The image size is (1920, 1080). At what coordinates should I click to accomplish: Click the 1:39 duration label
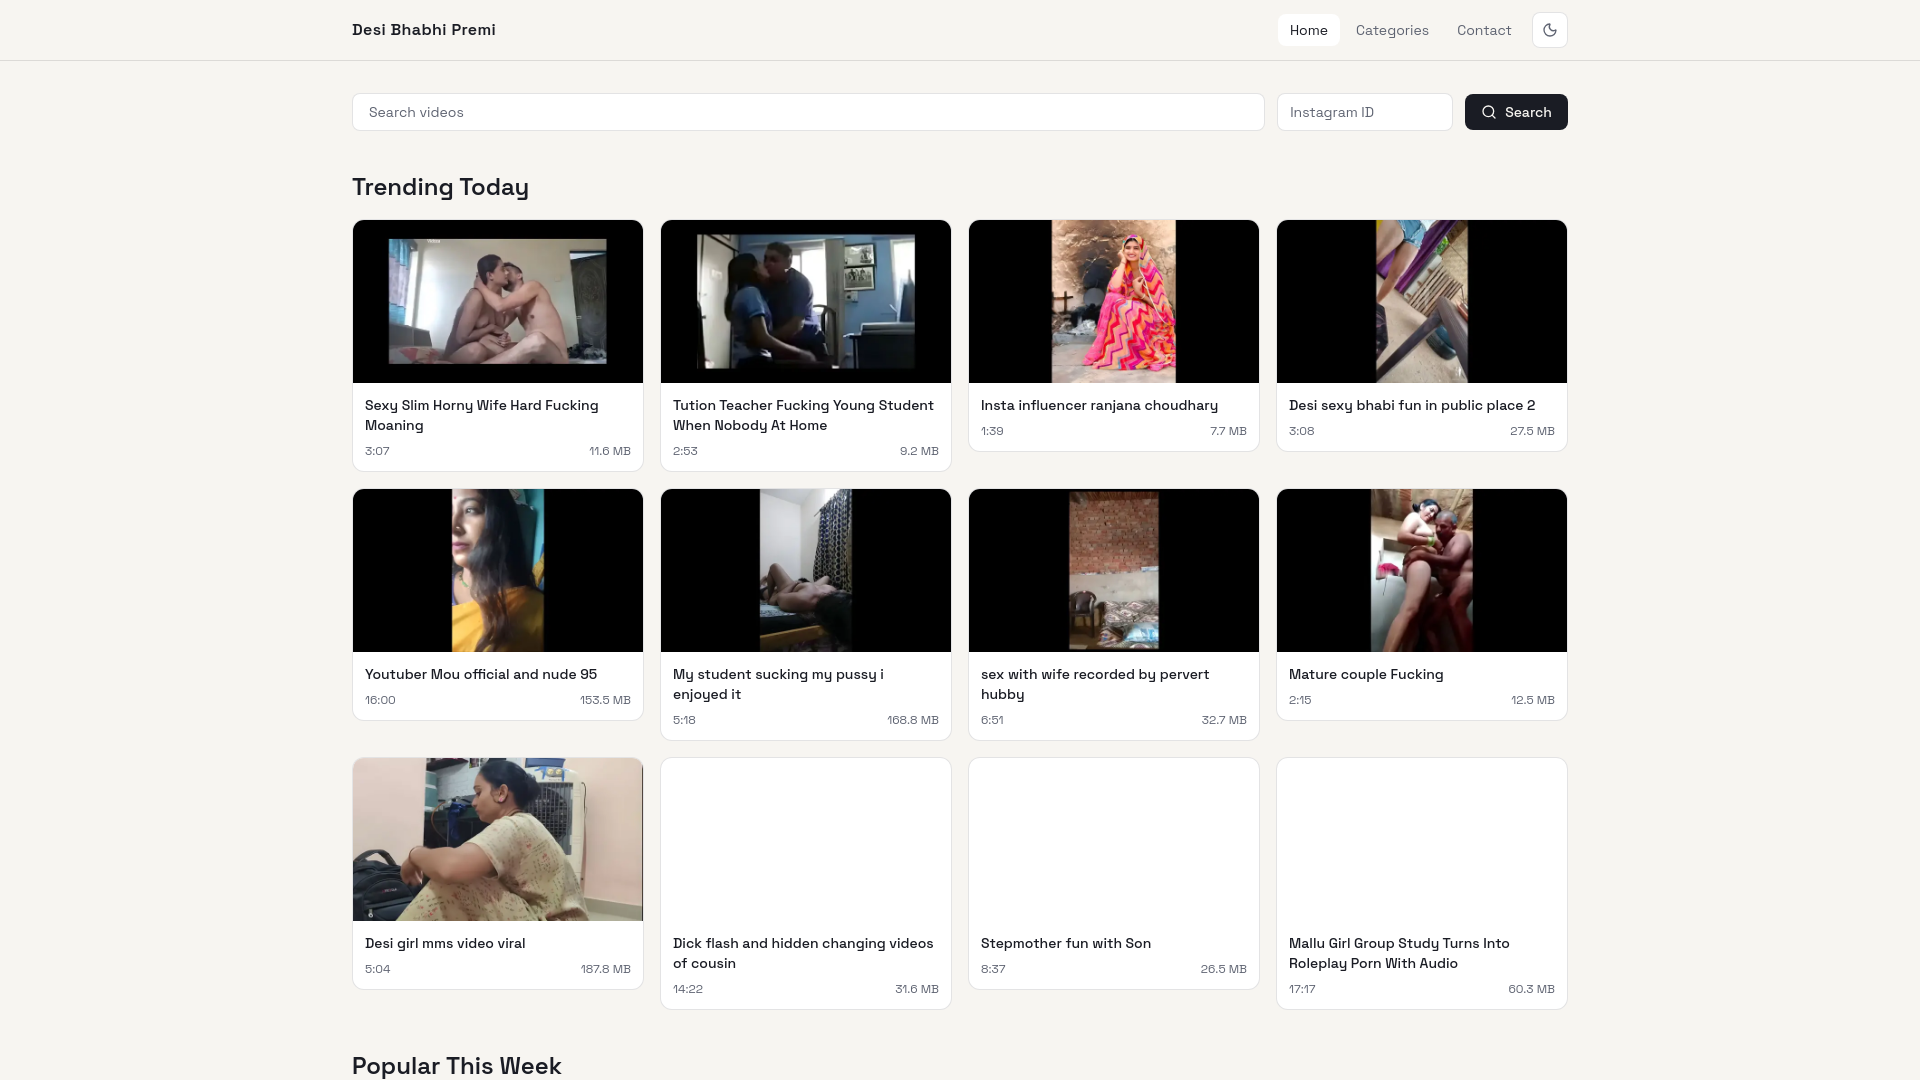(992, 431)
